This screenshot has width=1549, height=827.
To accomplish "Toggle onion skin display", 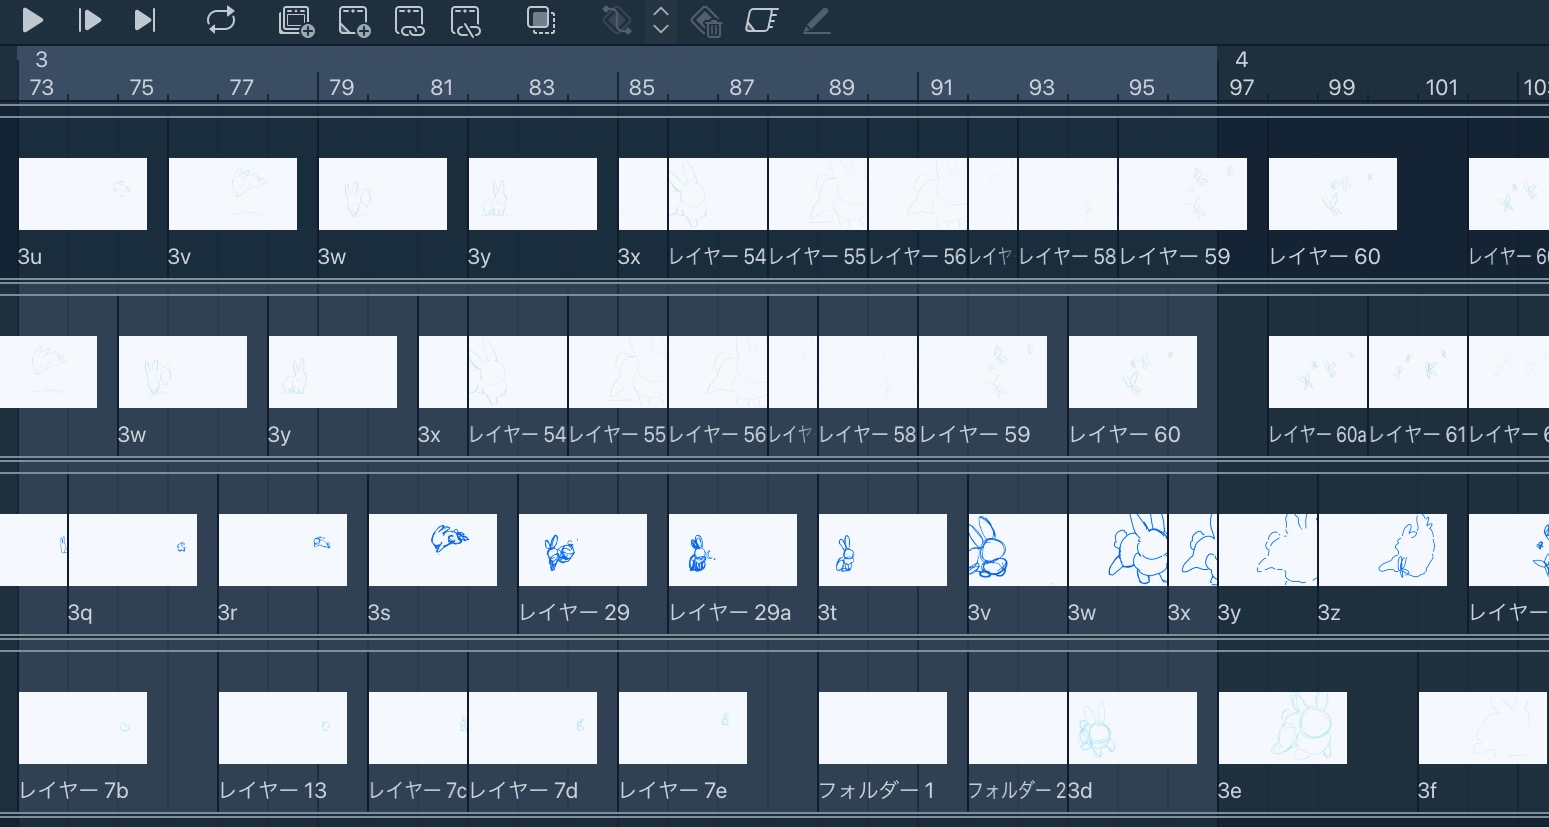I will click(541, 21).
